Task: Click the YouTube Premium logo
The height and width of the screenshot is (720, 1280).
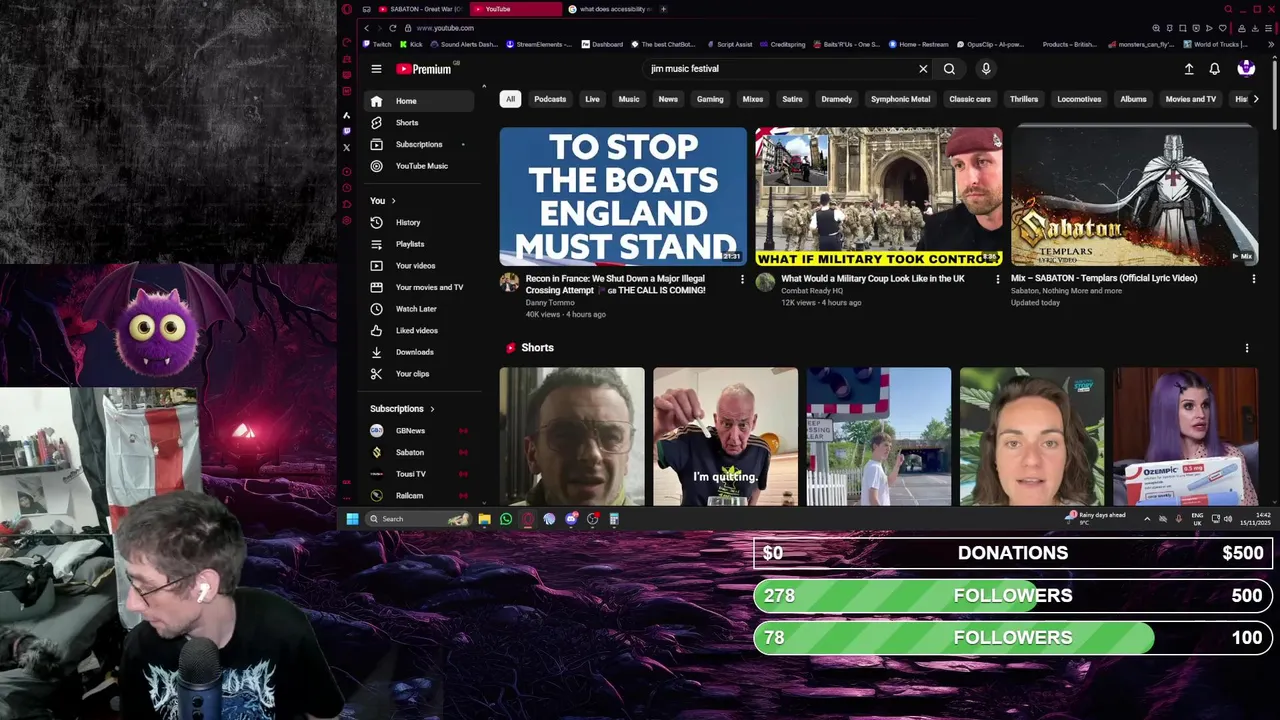Action: click(x=424, y=69)
